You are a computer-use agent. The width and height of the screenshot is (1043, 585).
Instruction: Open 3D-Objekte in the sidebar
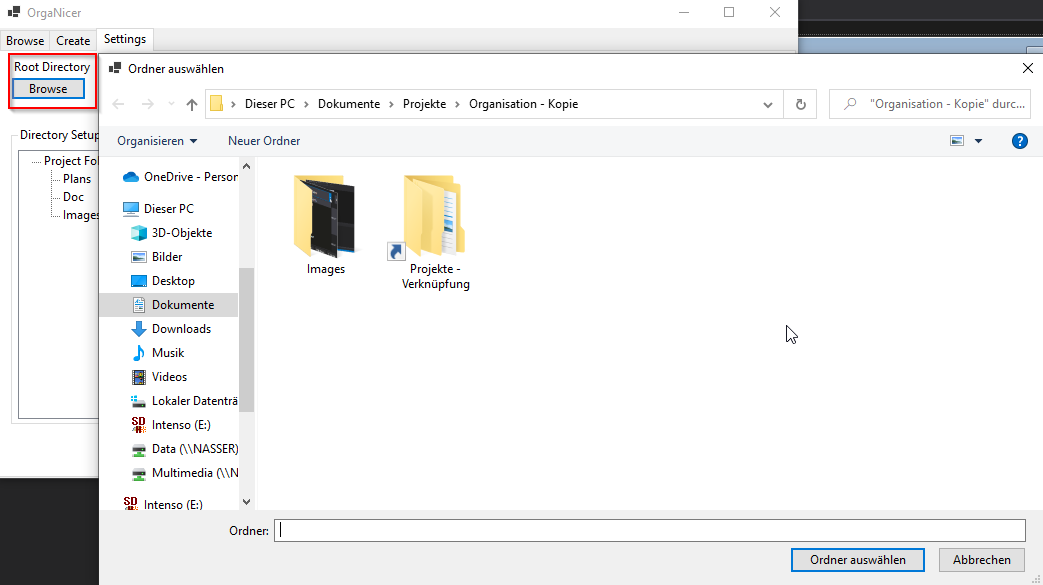[172, 233]
